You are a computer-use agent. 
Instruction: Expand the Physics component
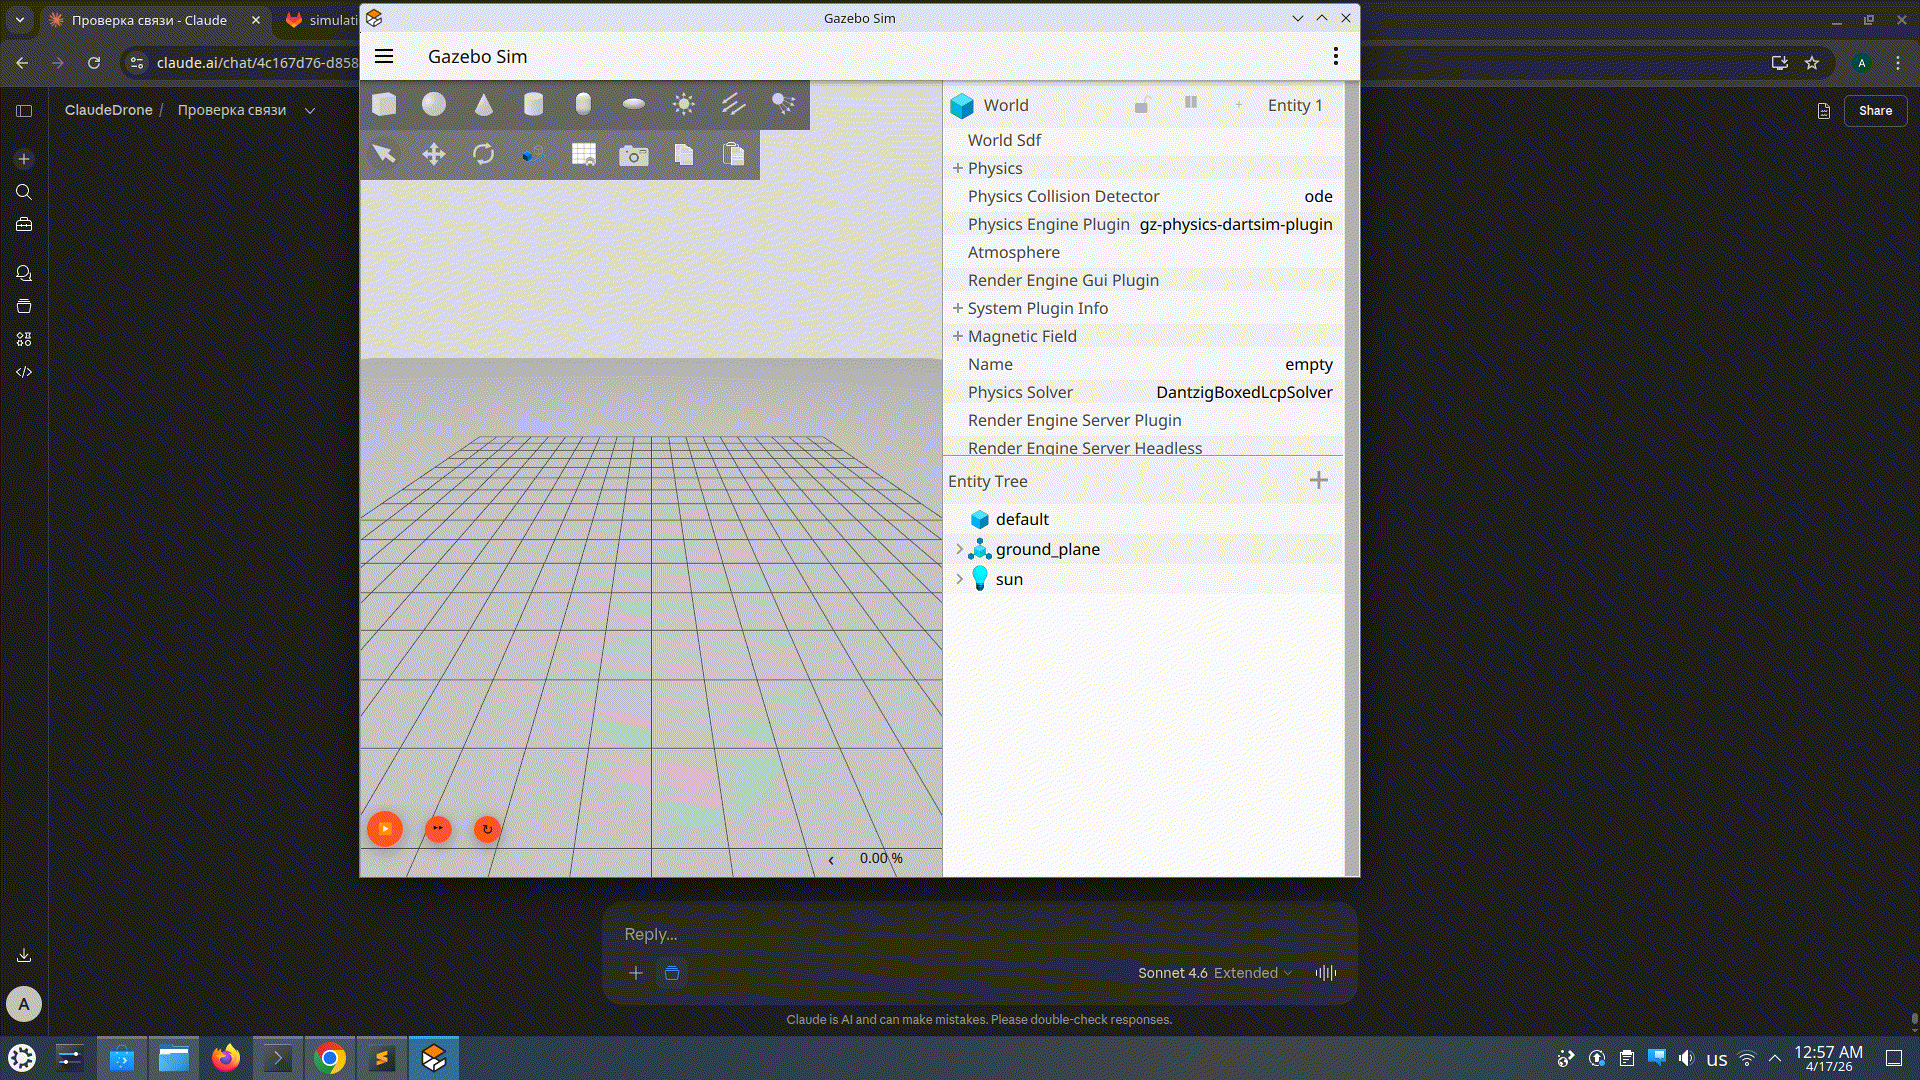958,168
